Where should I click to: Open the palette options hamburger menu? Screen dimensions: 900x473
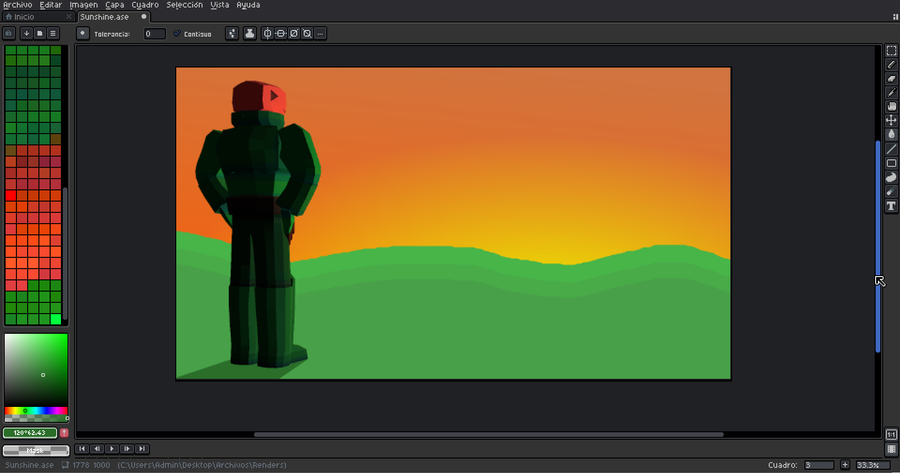[53, 33]
